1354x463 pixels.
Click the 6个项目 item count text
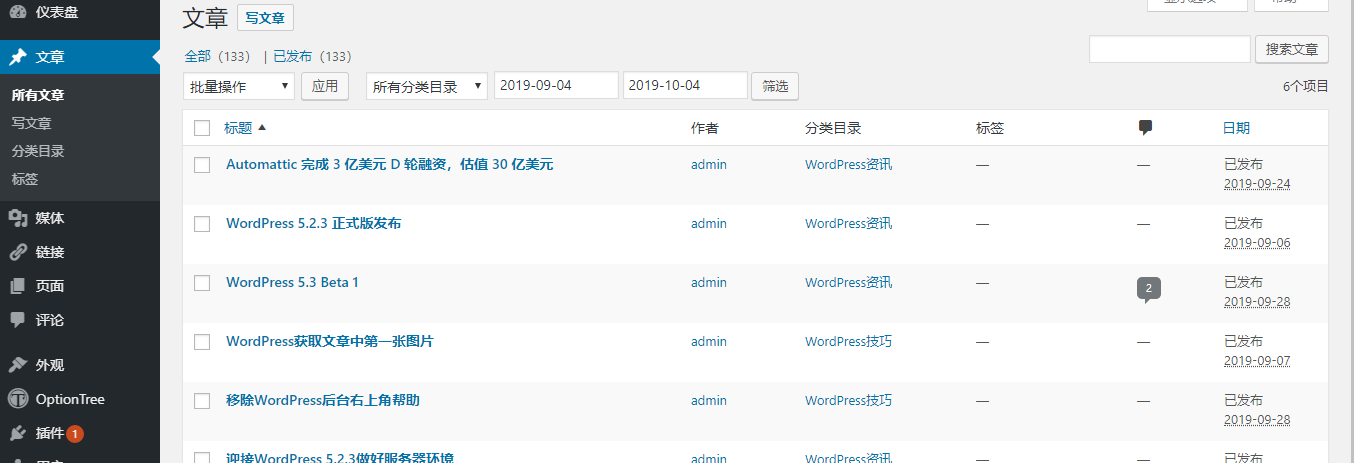[1306, 86]
